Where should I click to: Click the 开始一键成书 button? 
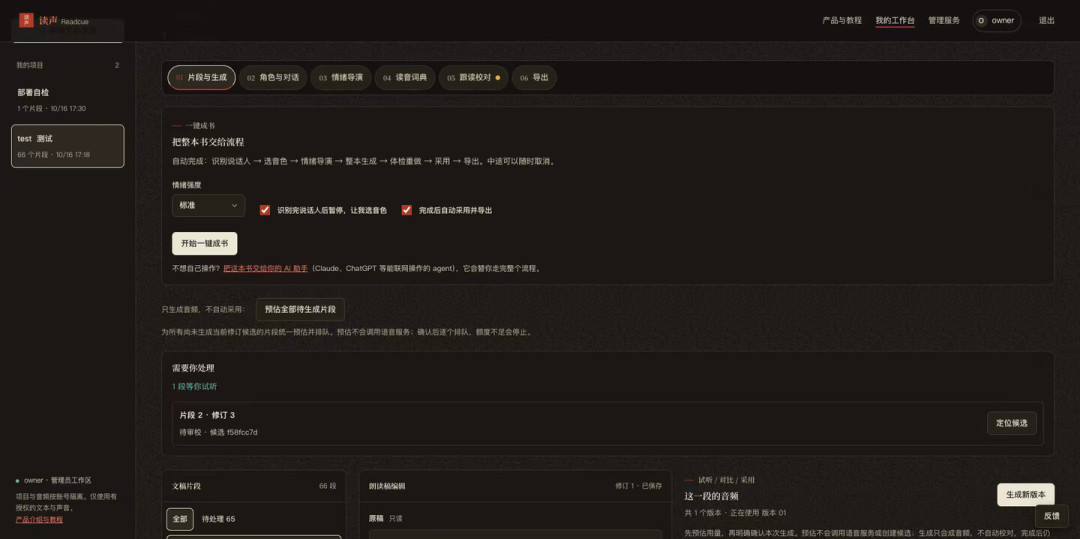(205, 244)
